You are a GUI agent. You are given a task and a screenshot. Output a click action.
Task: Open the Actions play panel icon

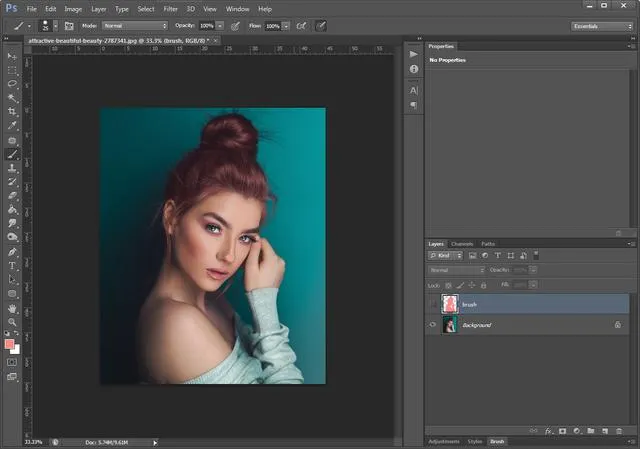click(x=413, y=54)
